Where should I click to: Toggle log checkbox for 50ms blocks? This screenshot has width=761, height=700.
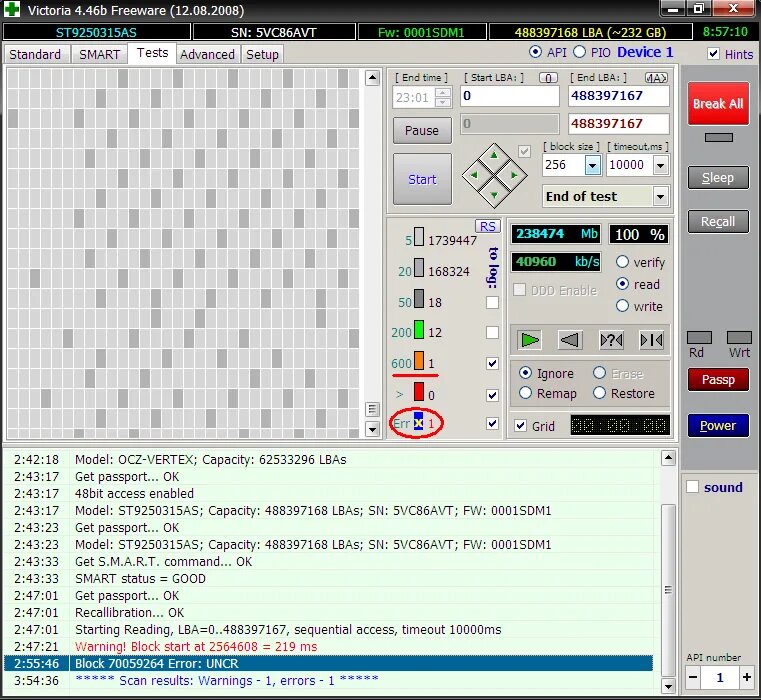click(492, 302)
